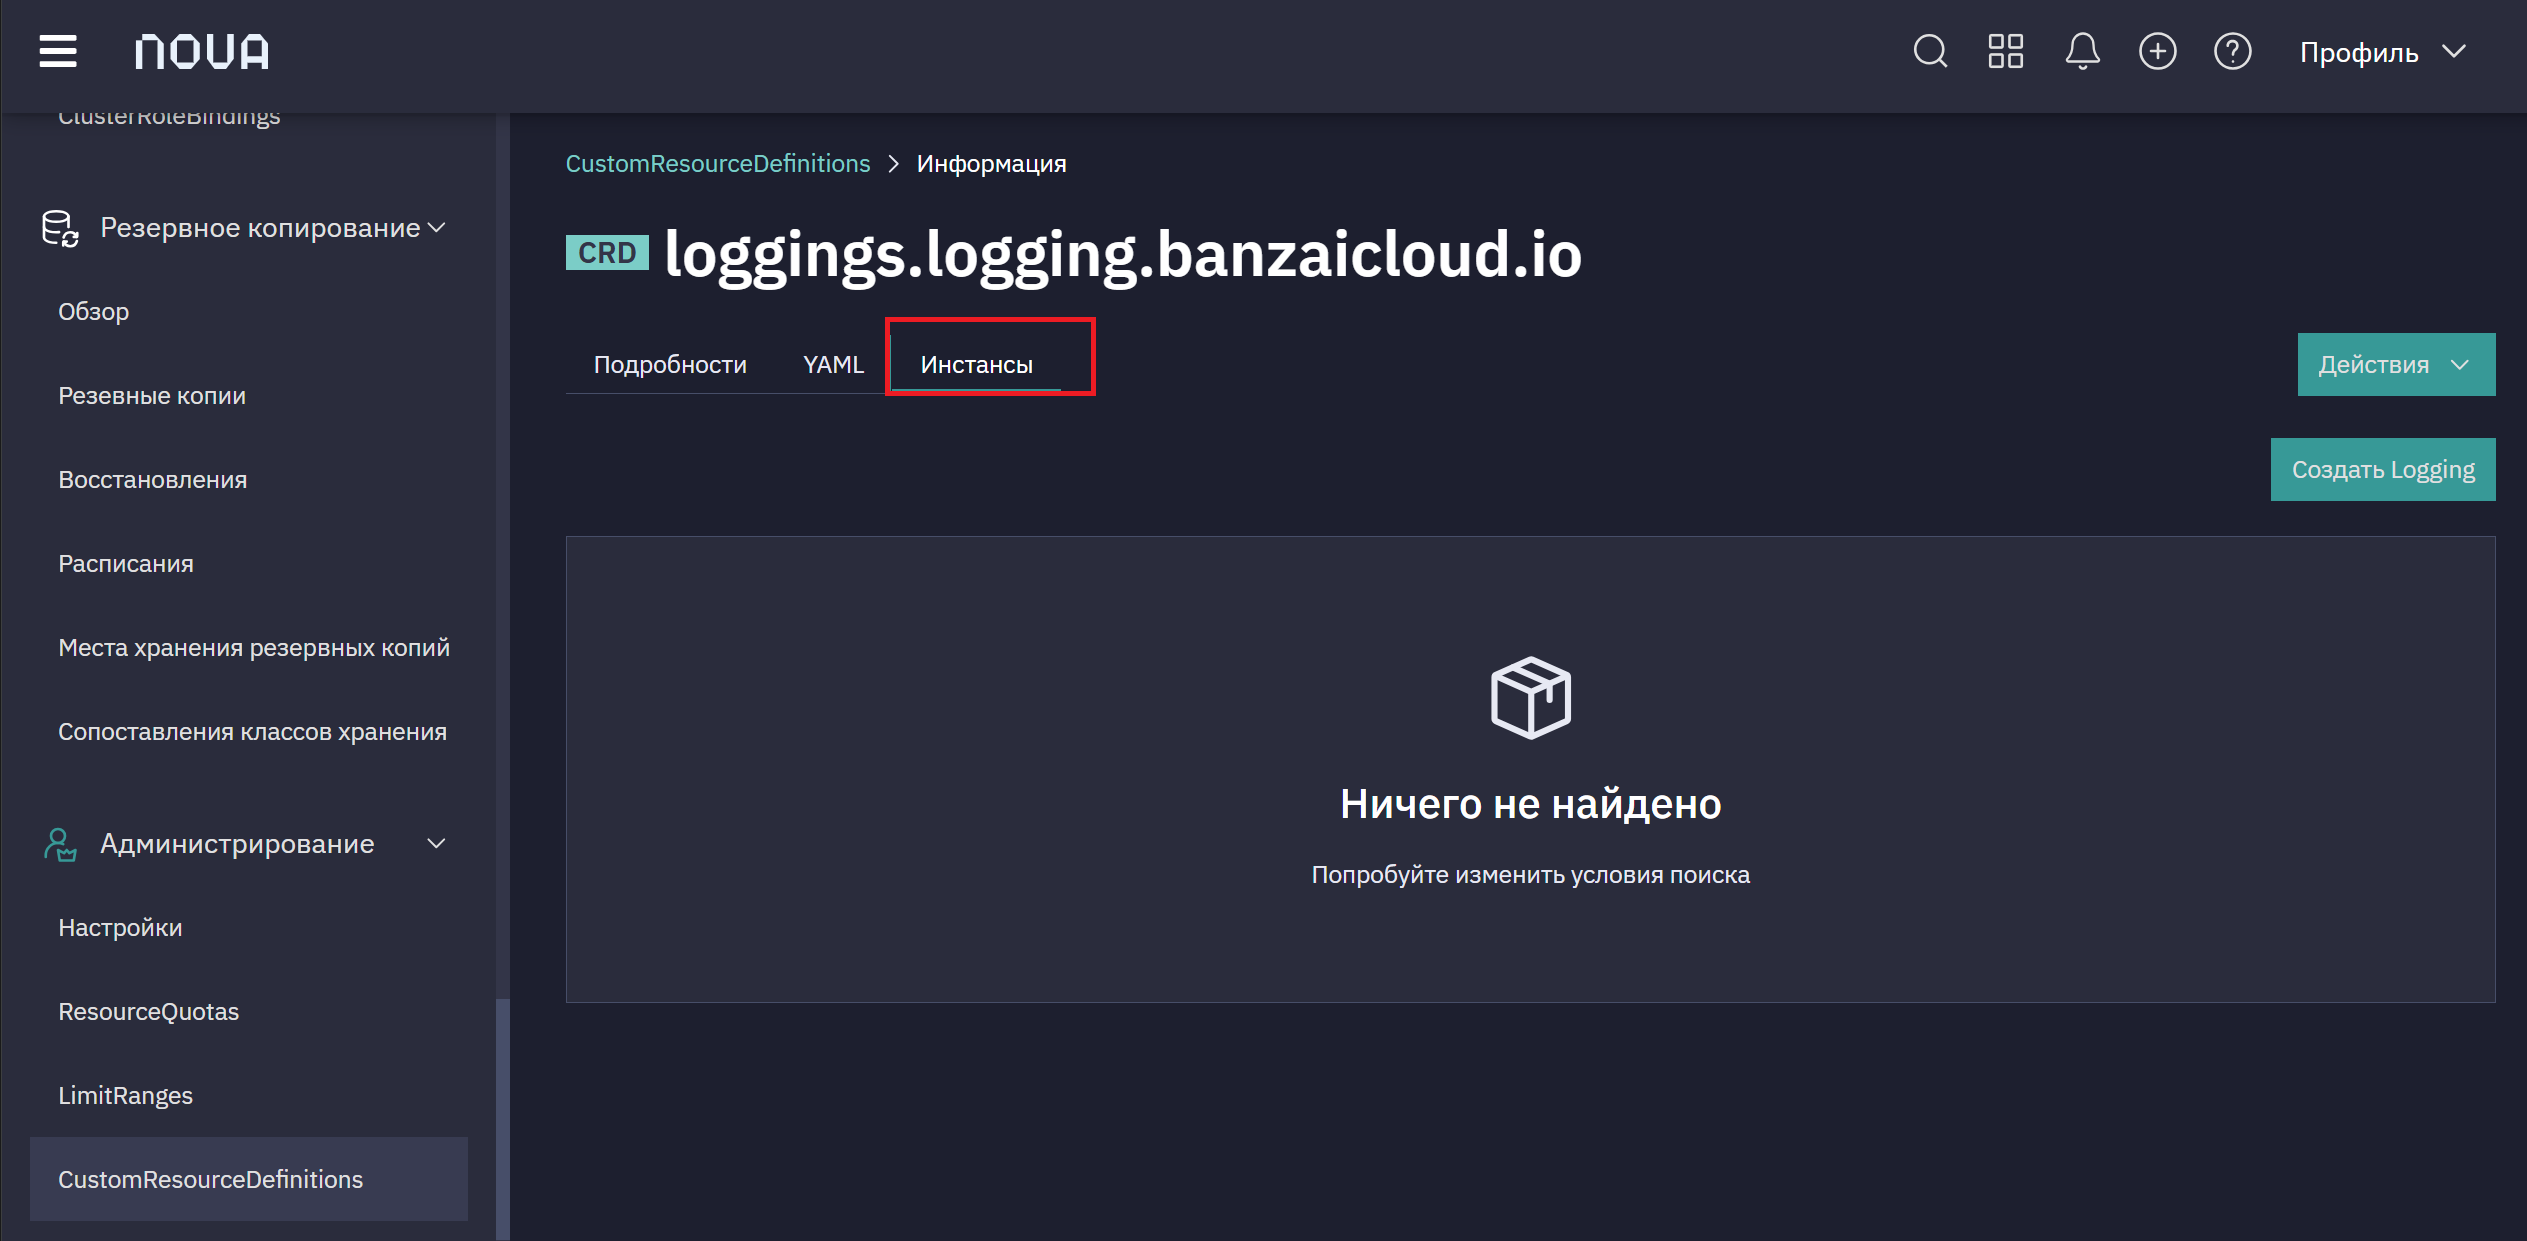Open the hamburger navigation menu

click(58, 51)
